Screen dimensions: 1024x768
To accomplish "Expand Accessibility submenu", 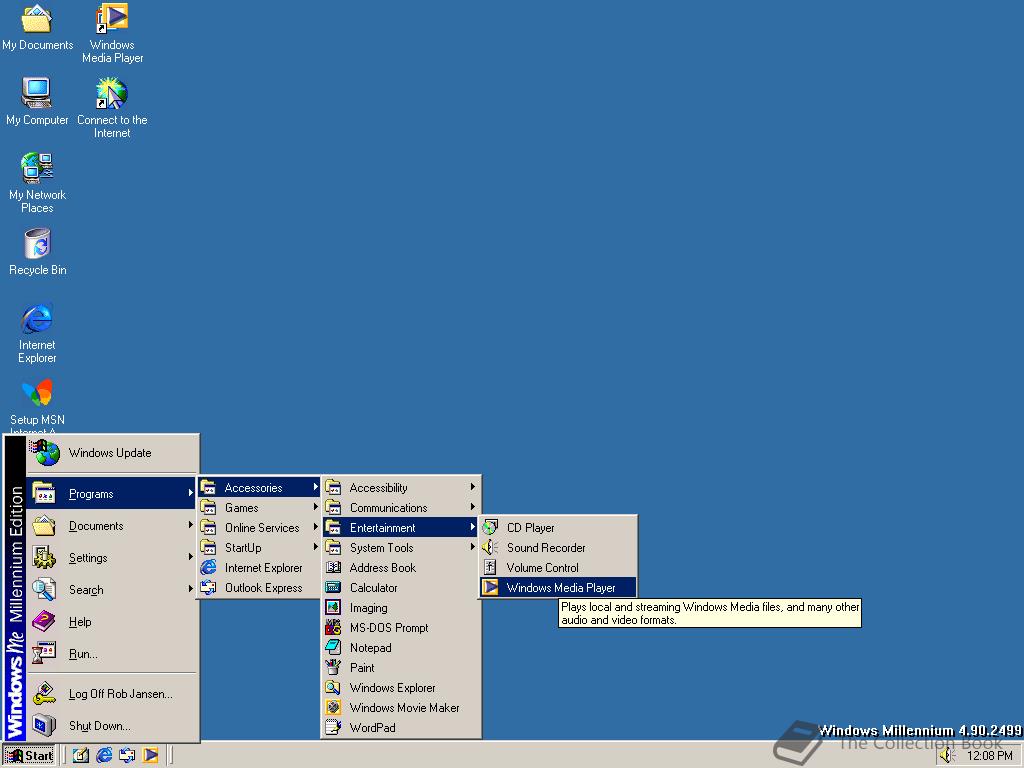I will click(x=401, y=488).
